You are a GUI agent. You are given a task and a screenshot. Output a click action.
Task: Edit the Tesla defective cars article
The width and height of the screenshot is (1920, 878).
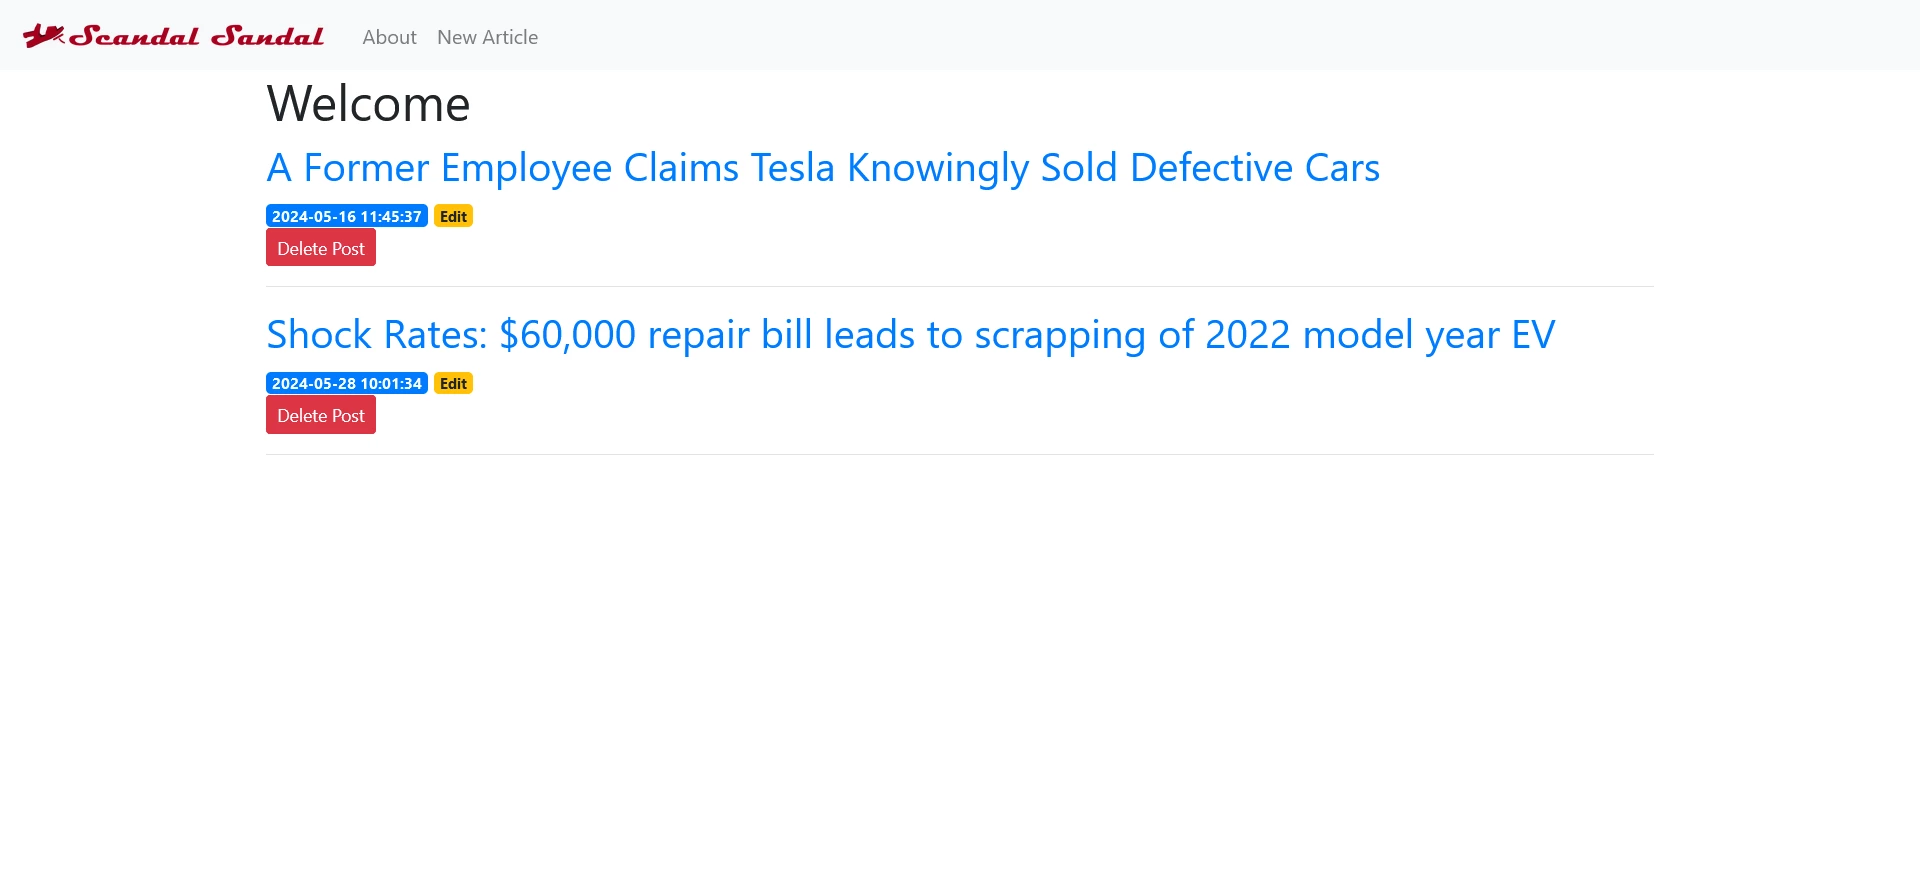(453, 216)
